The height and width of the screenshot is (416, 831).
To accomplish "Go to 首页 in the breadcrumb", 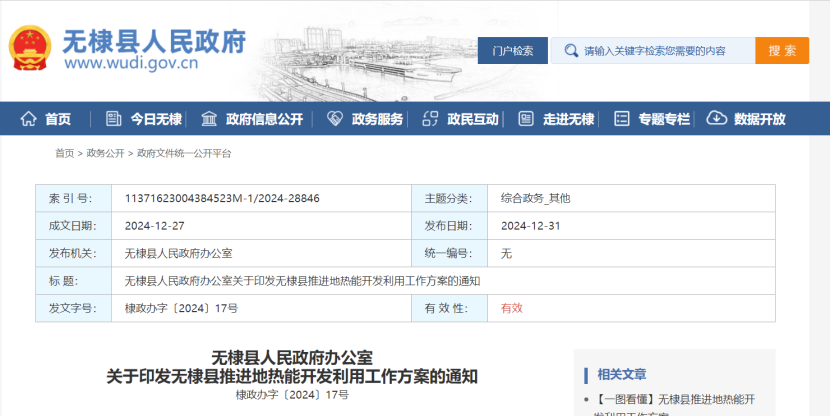I will 64,153.
